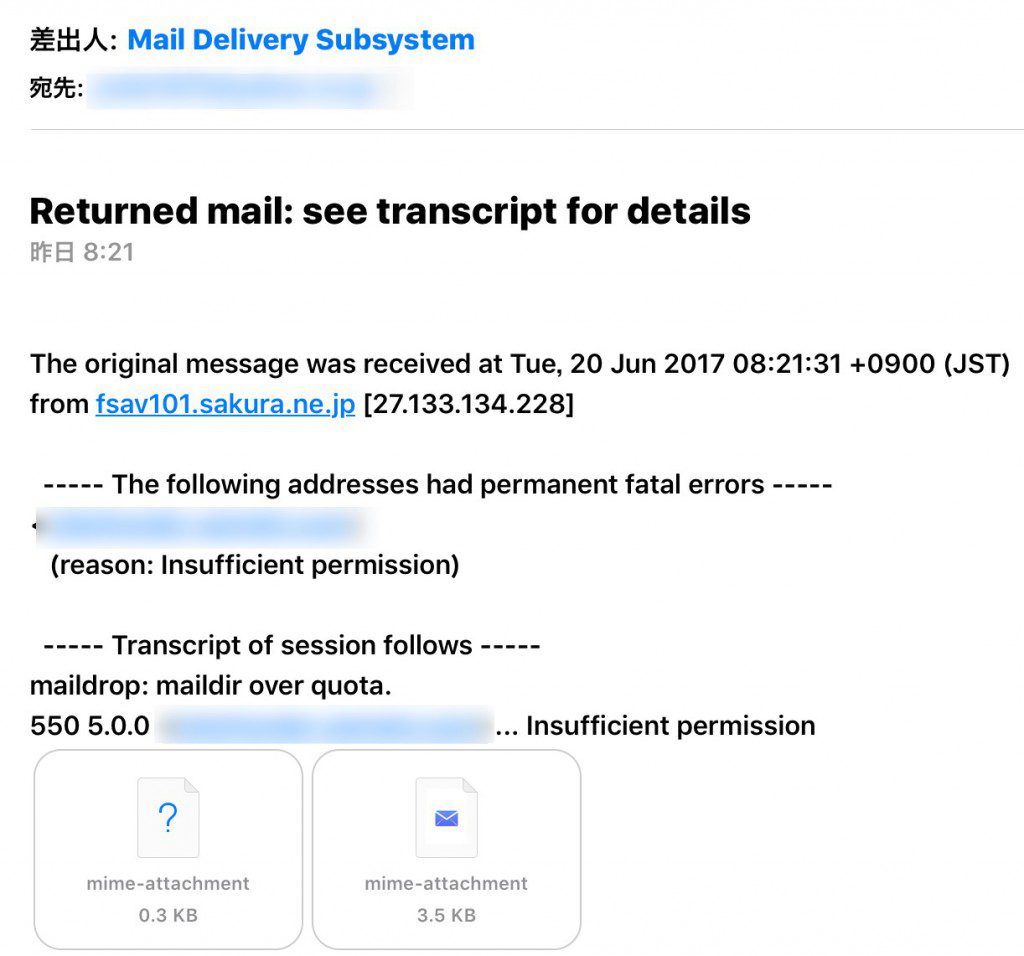Click the blurred address after 550 5.0.0

[x=325, y=725]
